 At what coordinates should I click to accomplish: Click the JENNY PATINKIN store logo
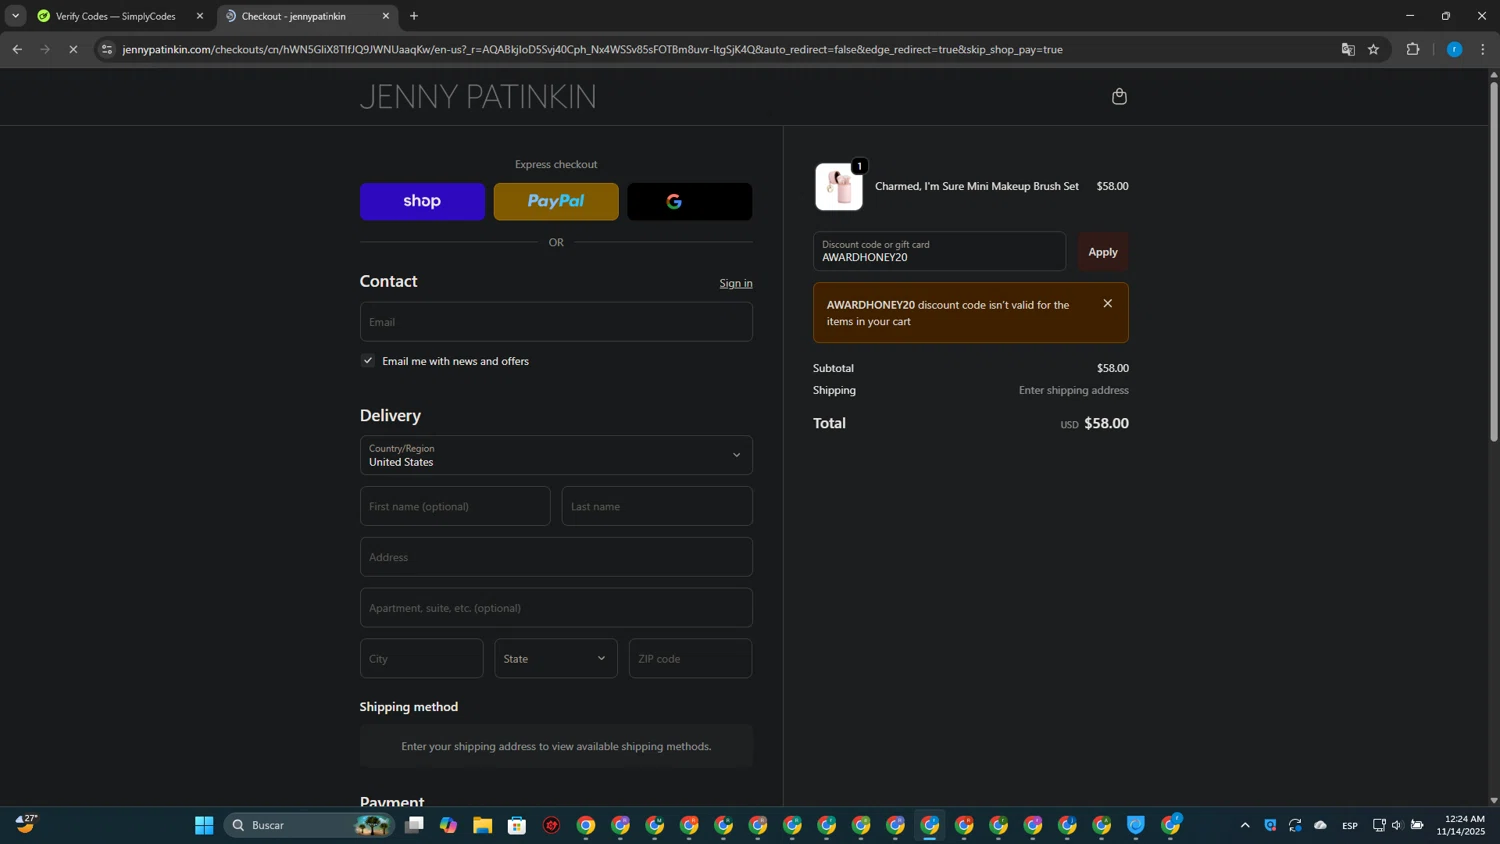(x=478, y=97)
